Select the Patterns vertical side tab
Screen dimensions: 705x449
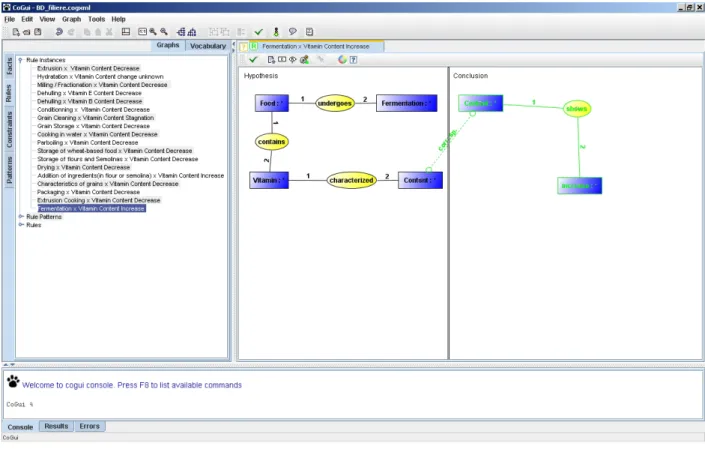[x=9, y=170]
